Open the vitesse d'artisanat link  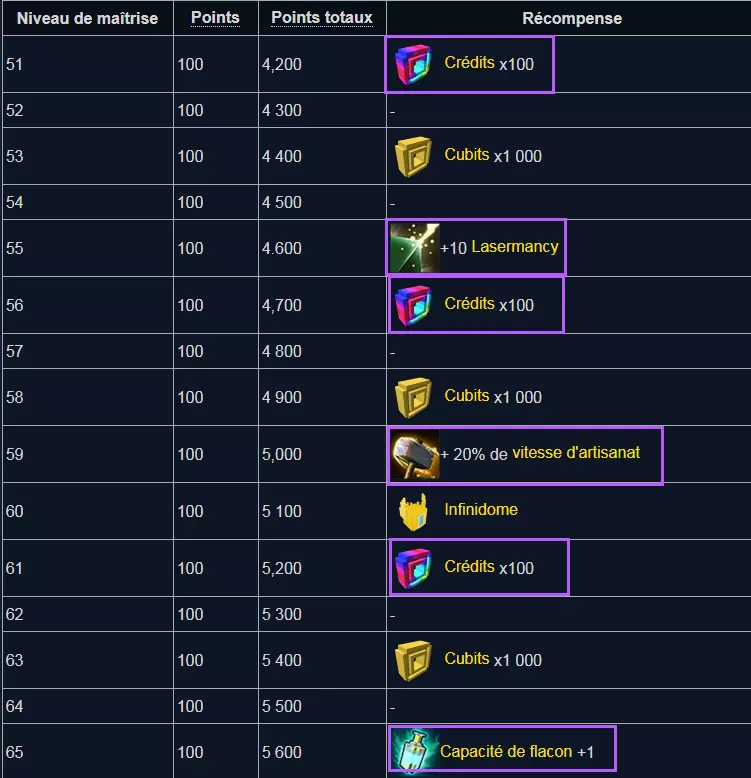point(576,453)
